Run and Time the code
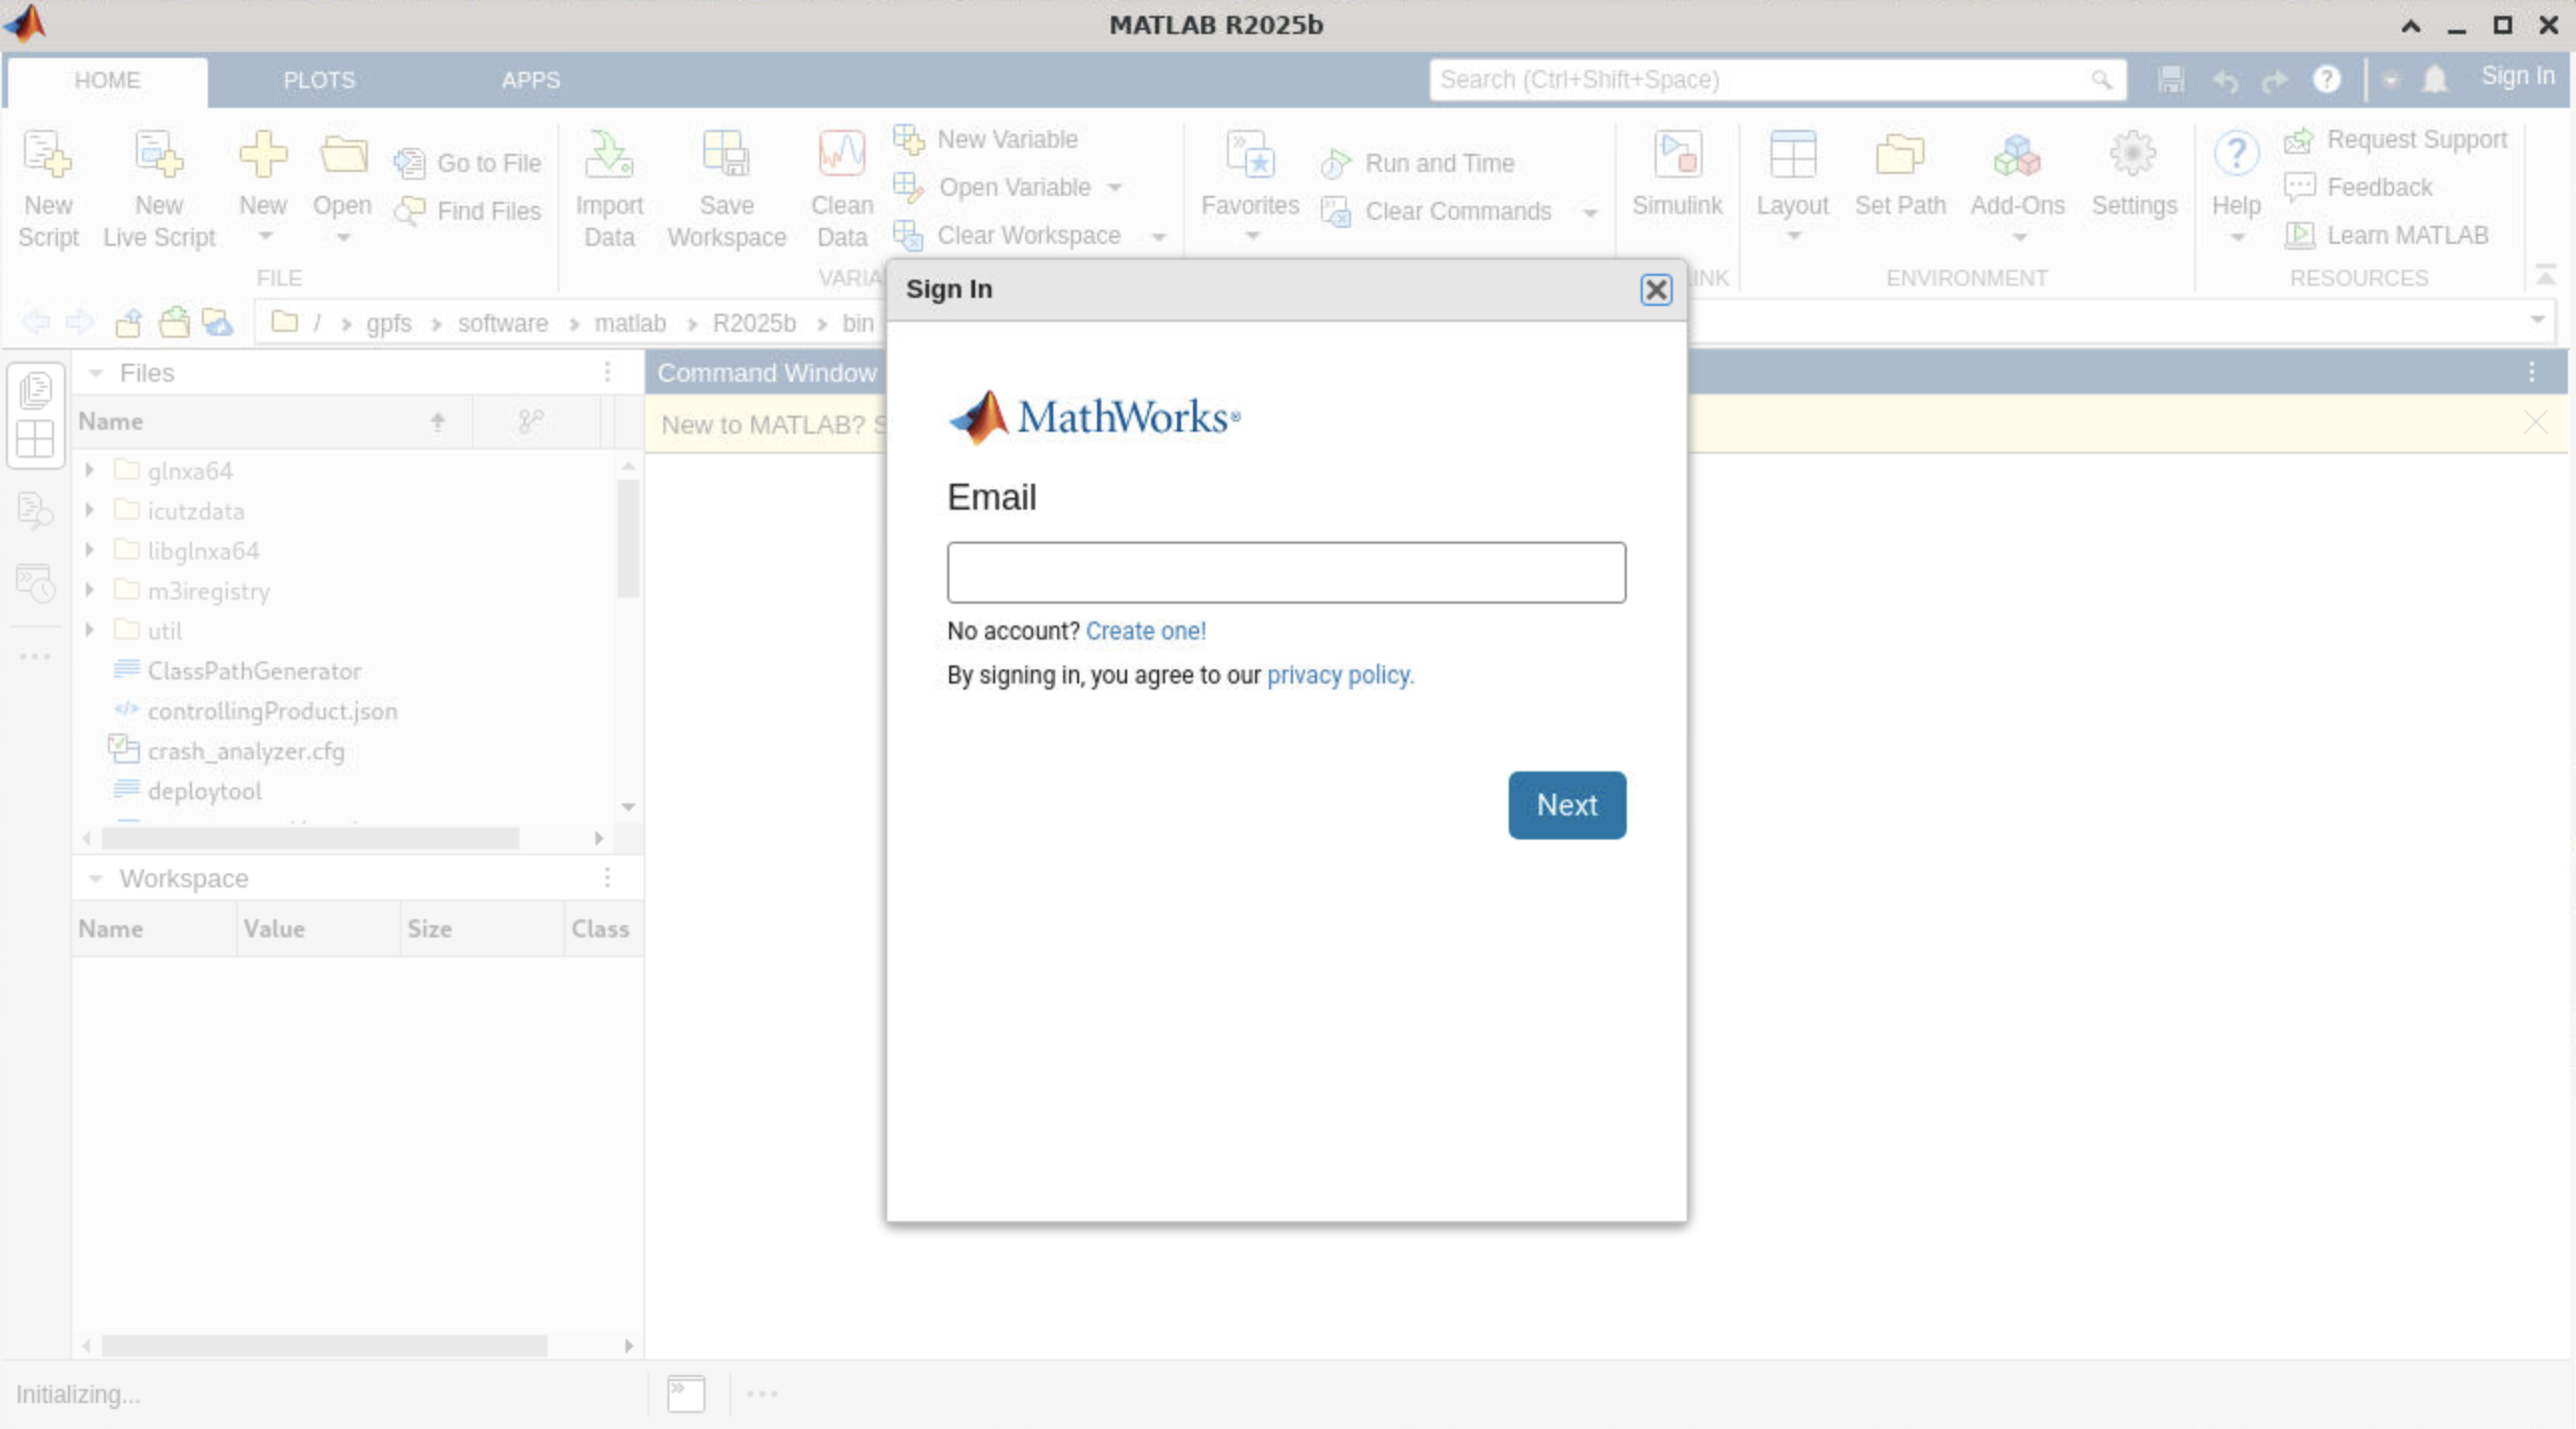 [1418, 162]
